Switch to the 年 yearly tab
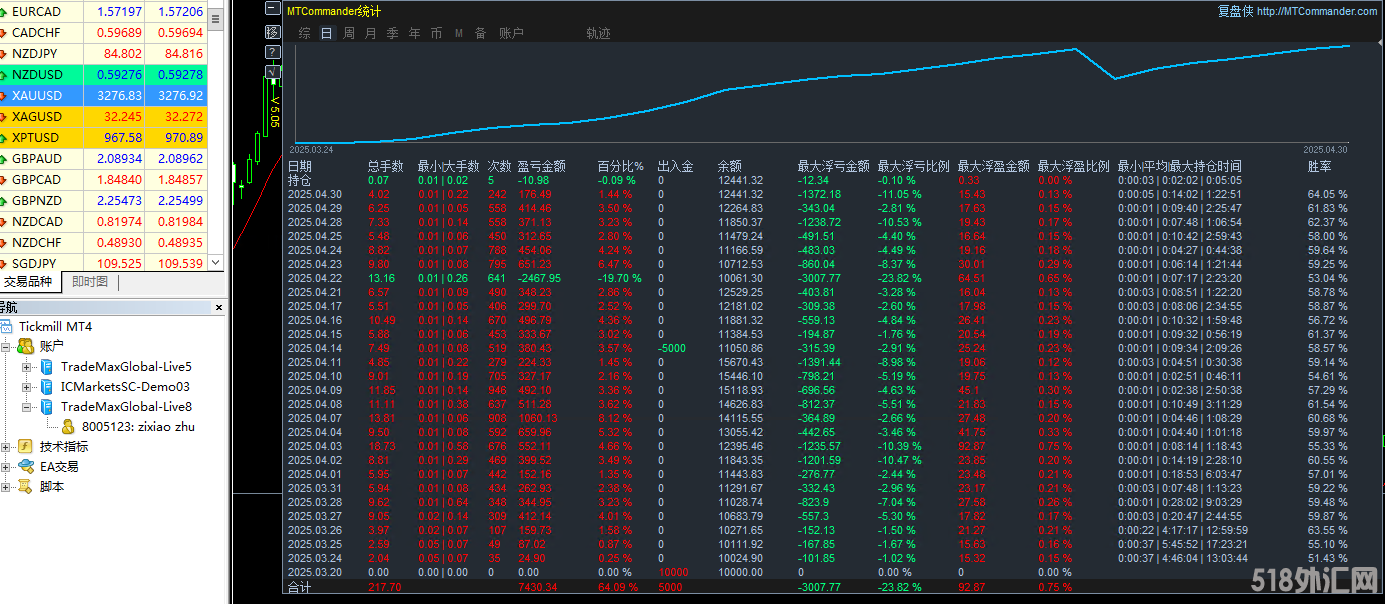 (415, 33)
